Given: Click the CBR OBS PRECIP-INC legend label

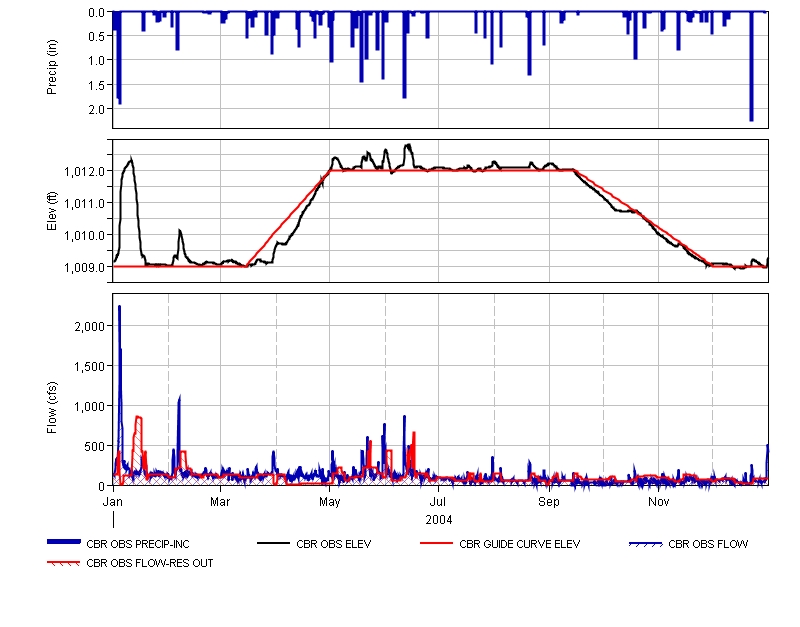Looking at the screenshot, I should [x=138, y=544].
